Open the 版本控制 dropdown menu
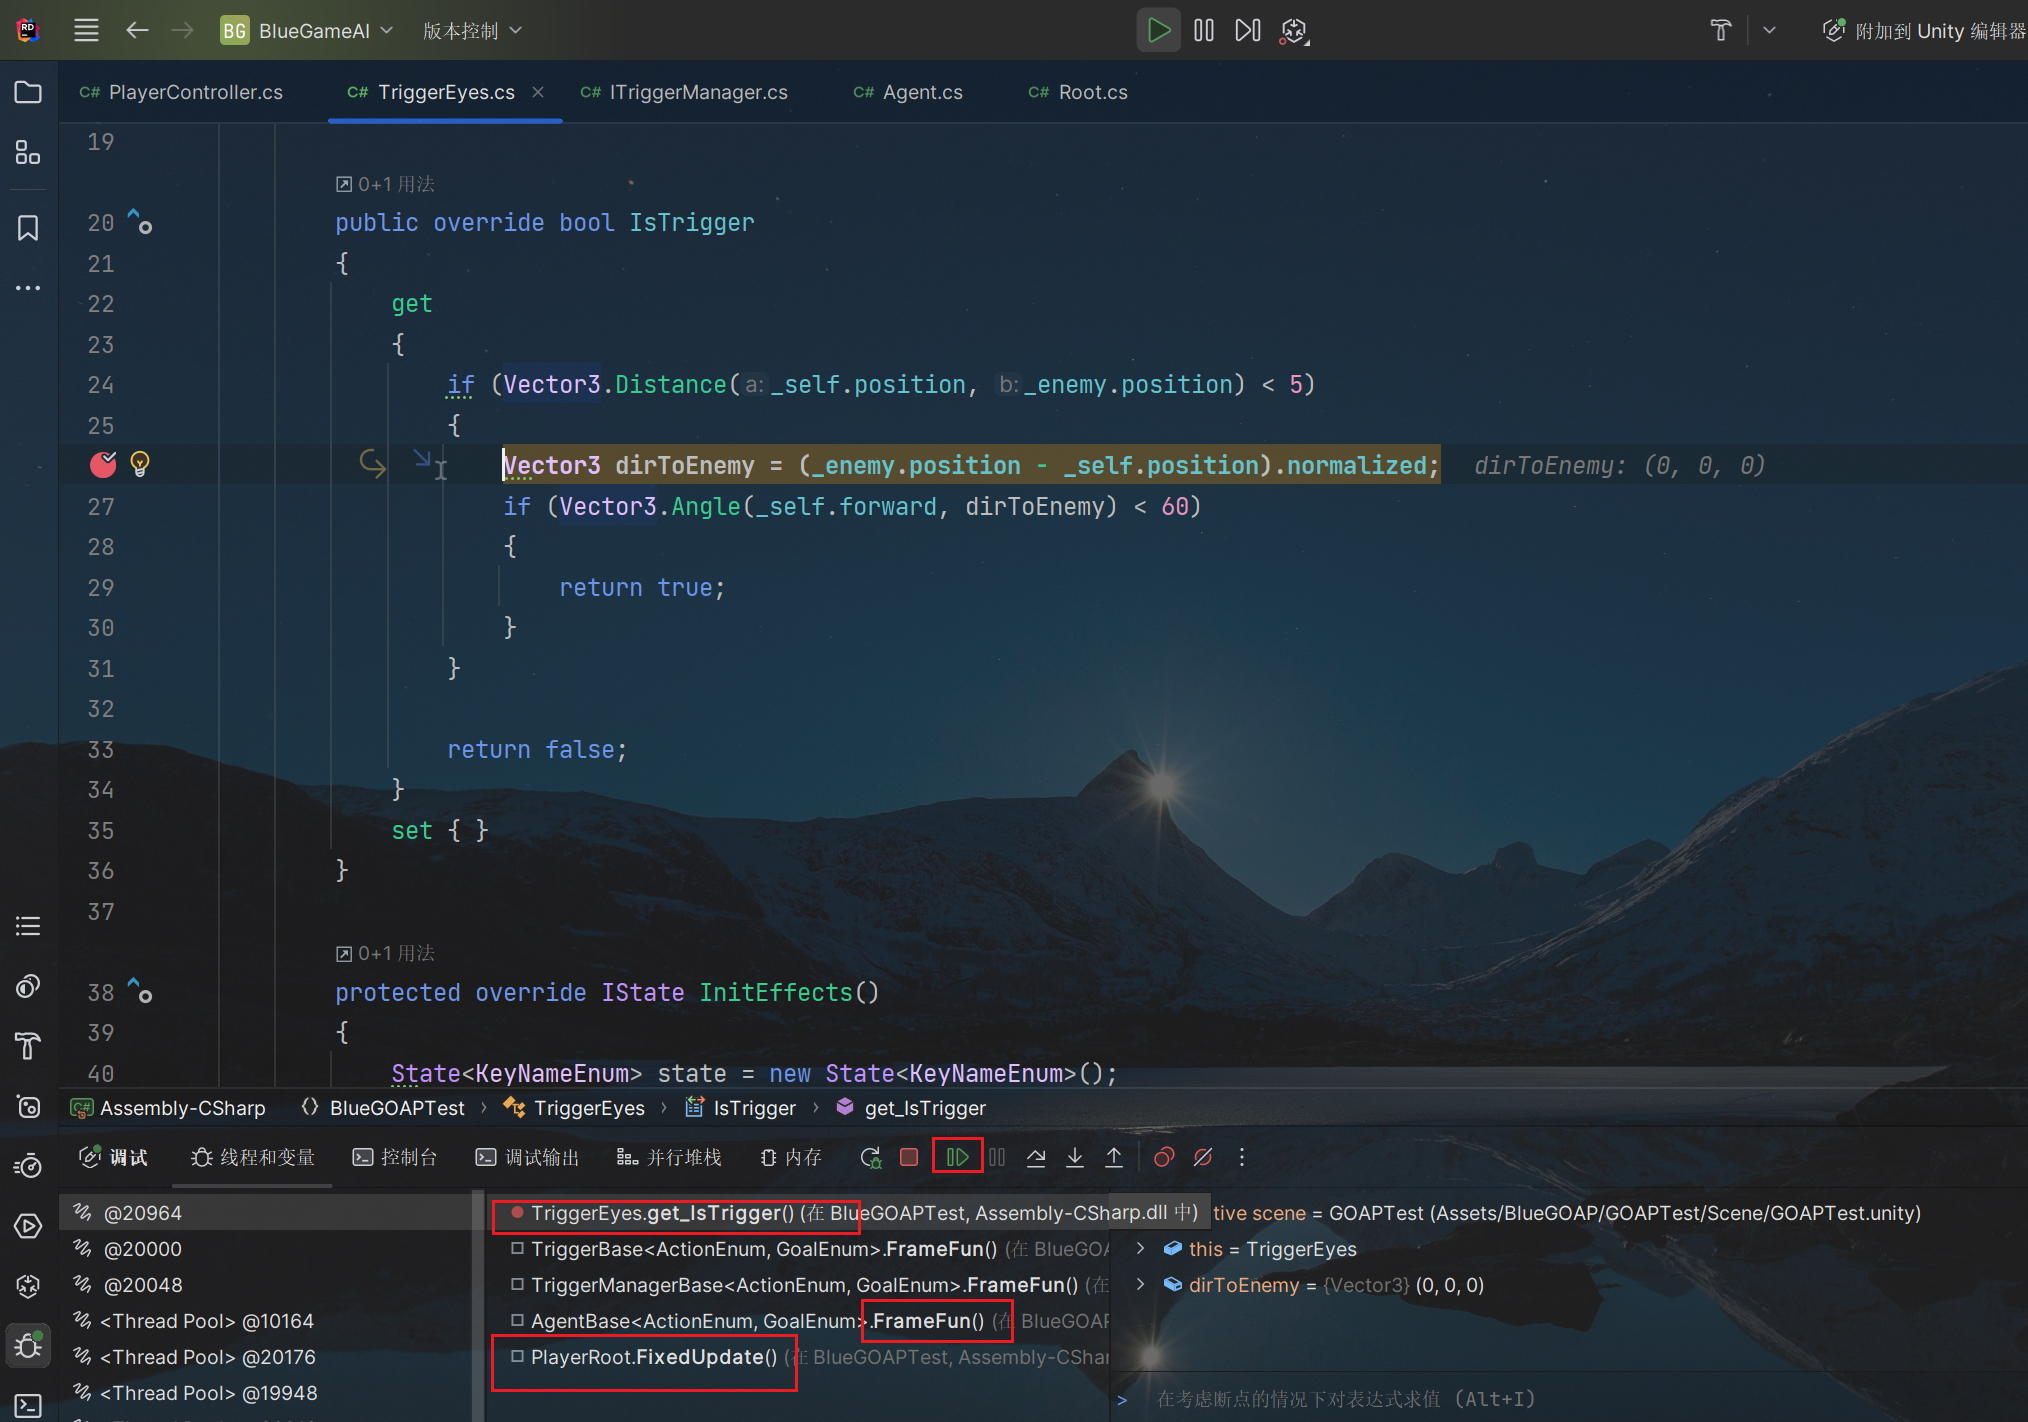The width and height of the screenshot is (2028, 1422). (472, 31)
